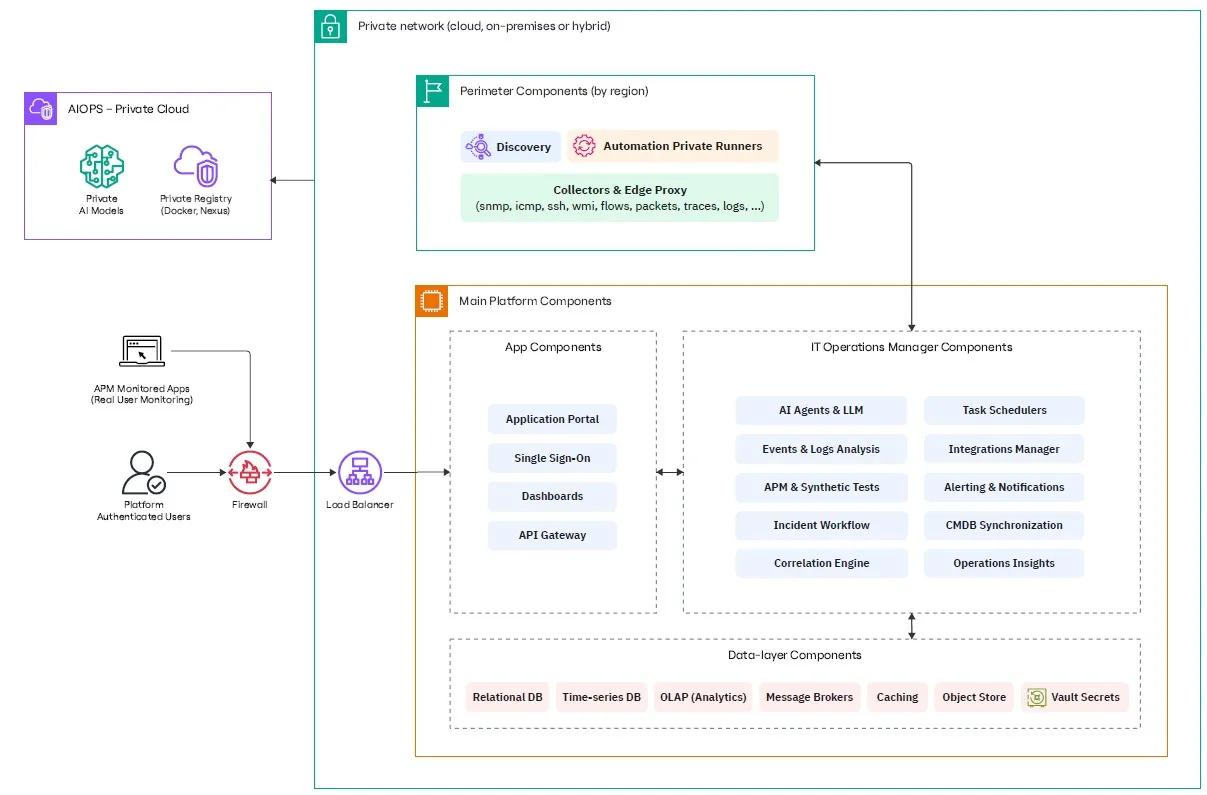Click "IT Operations Manager Components" heading
Screen dimensions: 1207x795
click(x=911, y=347)
